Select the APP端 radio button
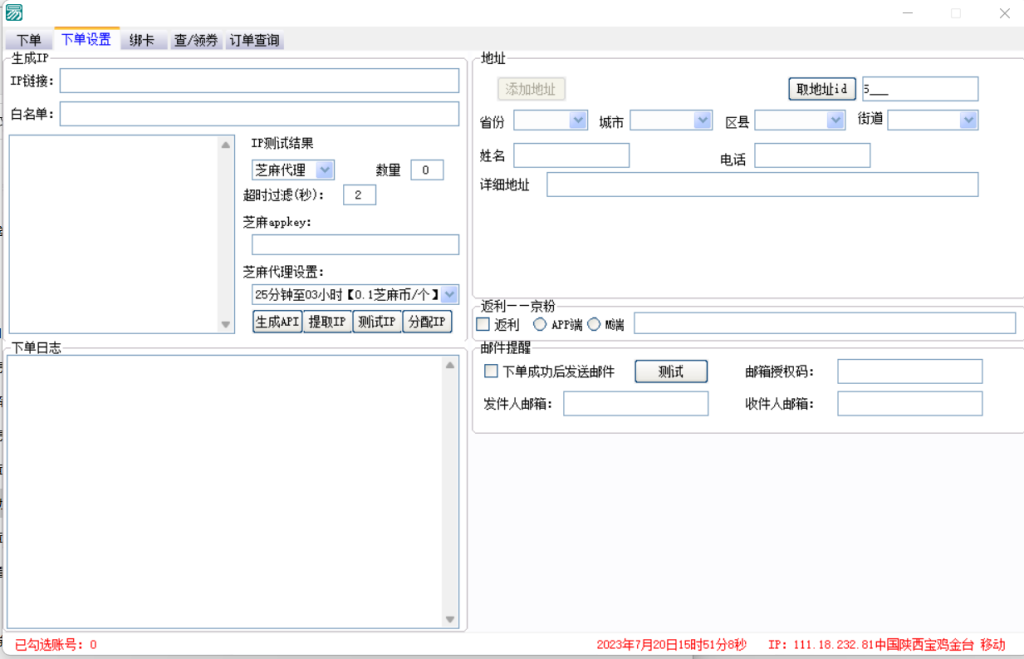 540,324
